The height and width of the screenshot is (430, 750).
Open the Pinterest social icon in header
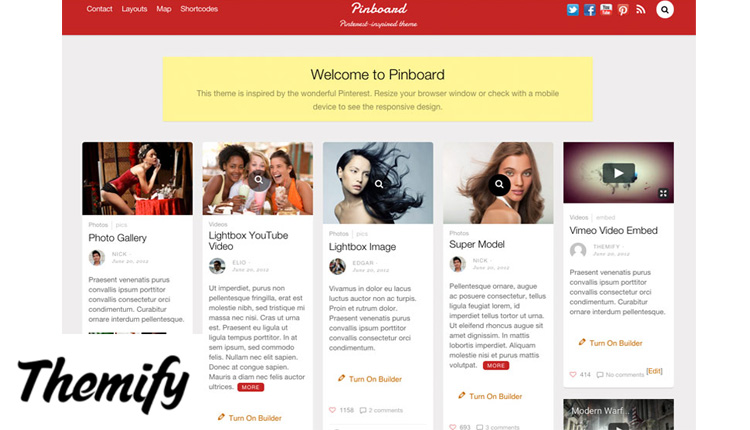click(x=623, y=10)
